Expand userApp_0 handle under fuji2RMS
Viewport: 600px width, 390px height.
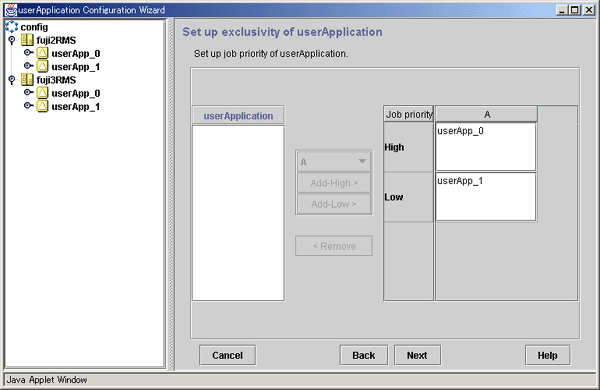(x=28, y=52)
